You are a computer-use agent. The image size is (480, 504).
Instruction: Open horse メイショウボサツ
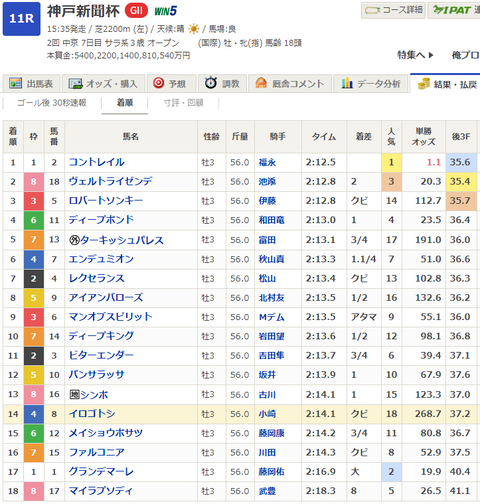(x=106, y=433)
